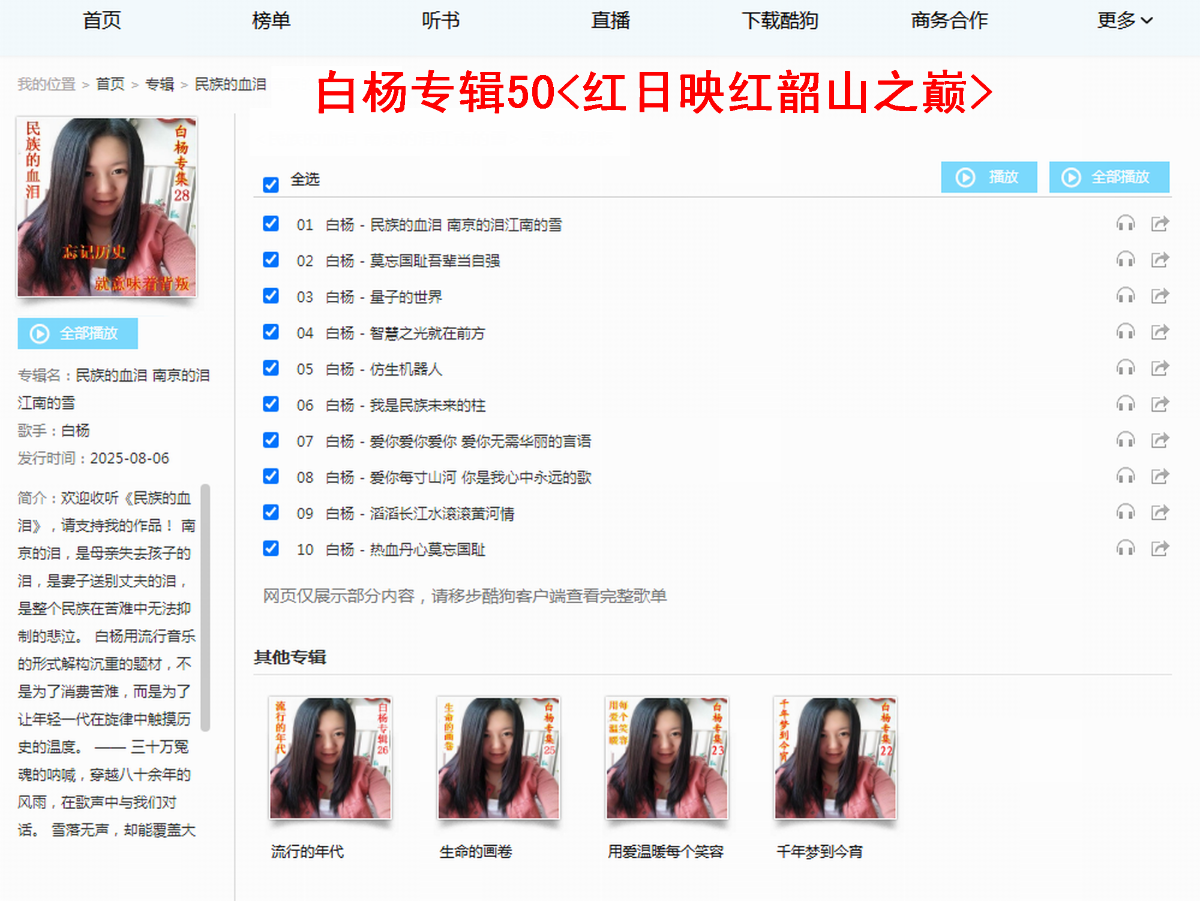
Task: Uncheck track 01 民族的血泪 checkbox
Action: tap(270, 223)
